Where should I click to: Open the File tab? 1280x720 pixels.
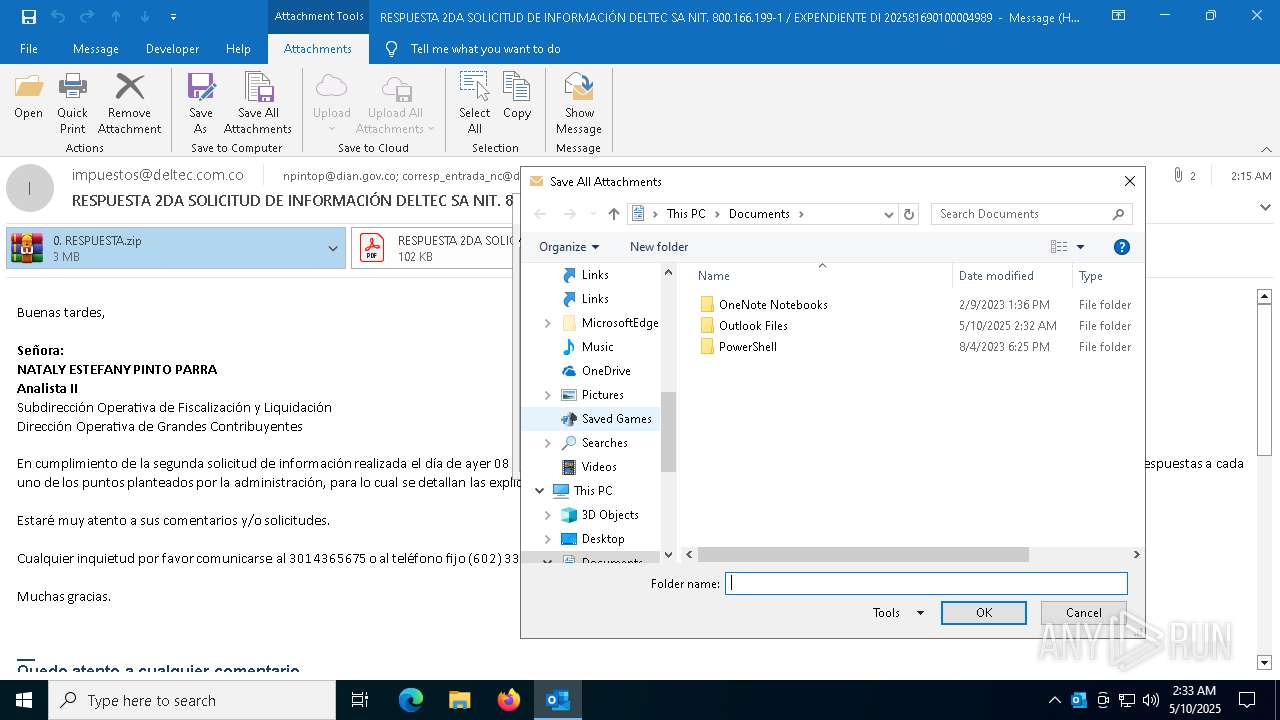29,49
